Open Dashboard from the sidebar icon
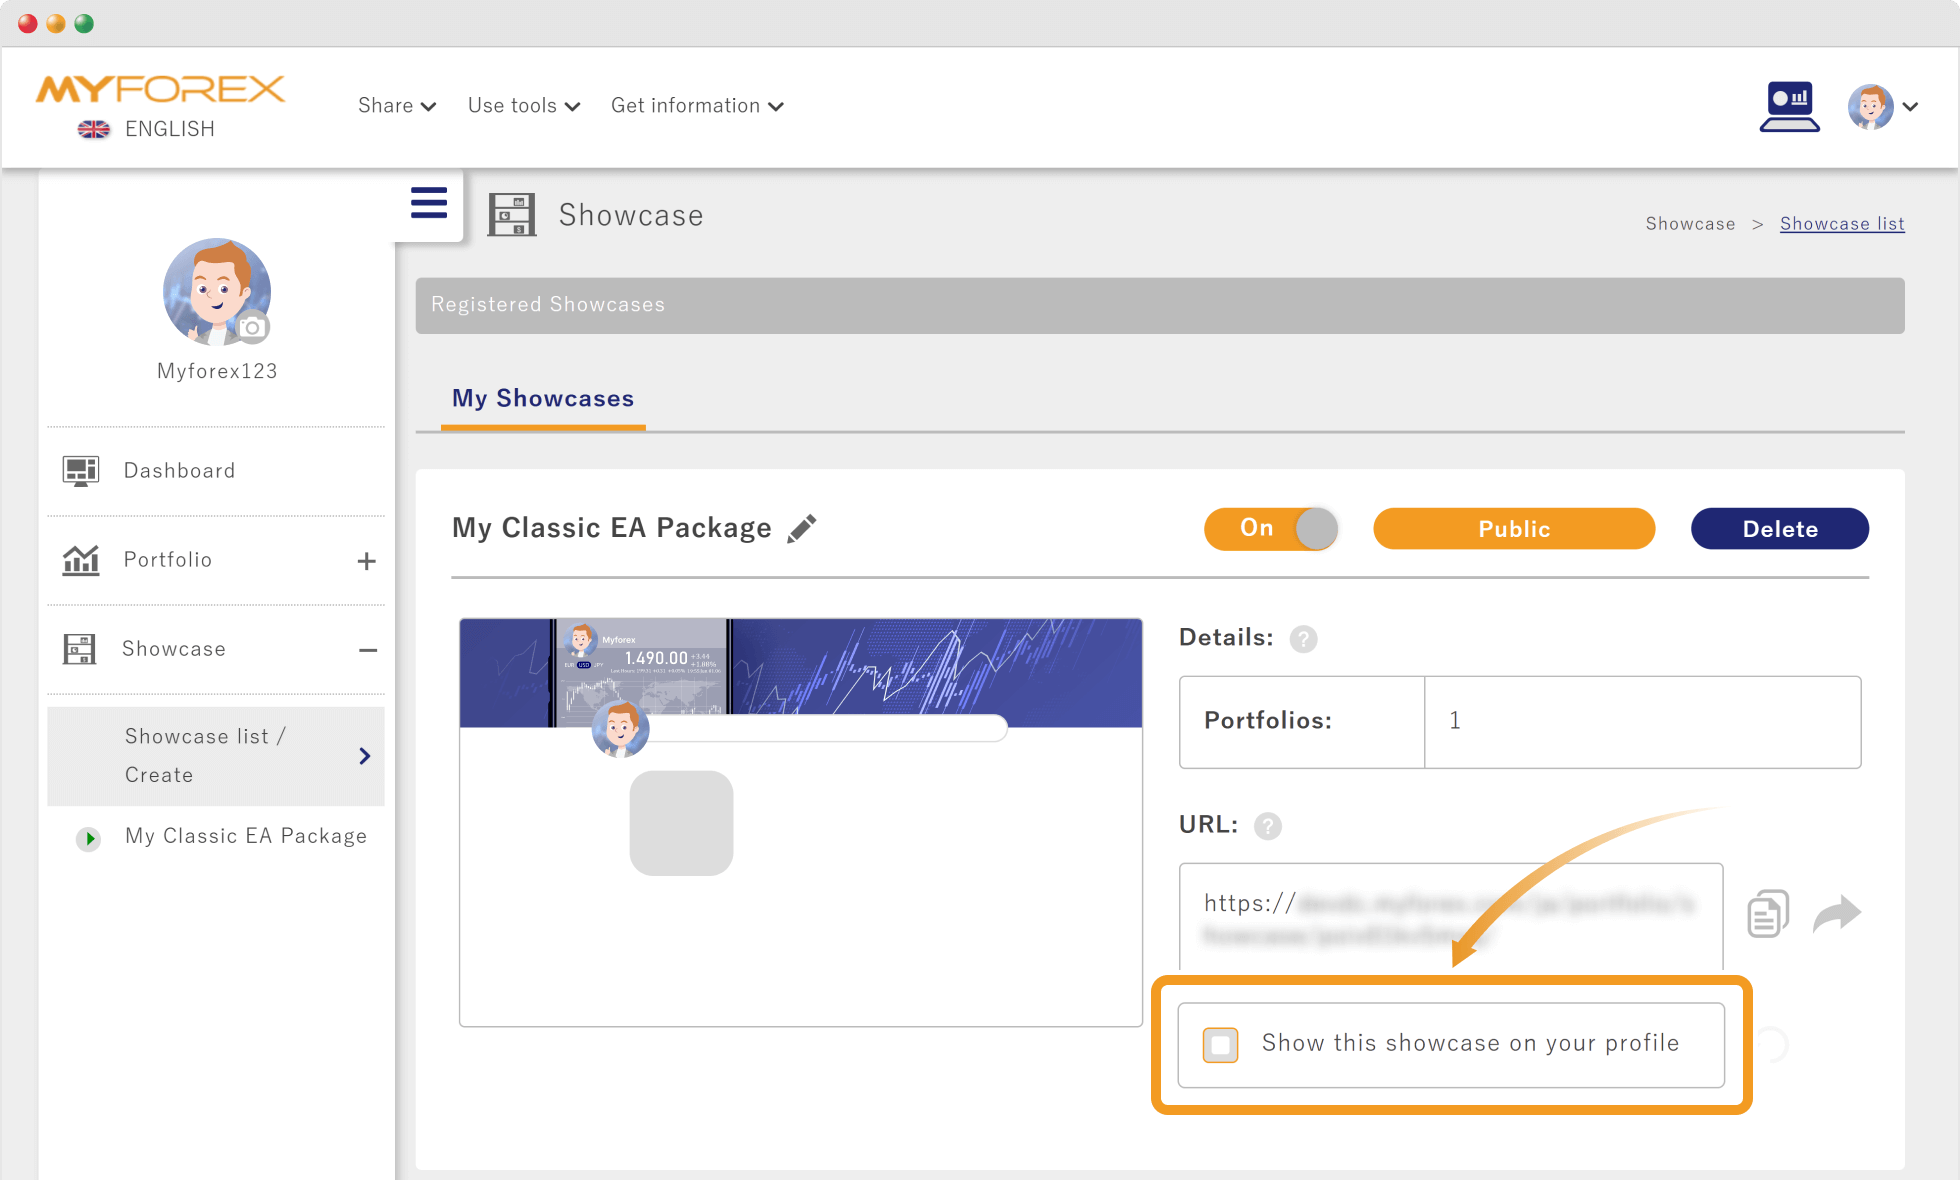1960x1180 pixels. point(80,470)
